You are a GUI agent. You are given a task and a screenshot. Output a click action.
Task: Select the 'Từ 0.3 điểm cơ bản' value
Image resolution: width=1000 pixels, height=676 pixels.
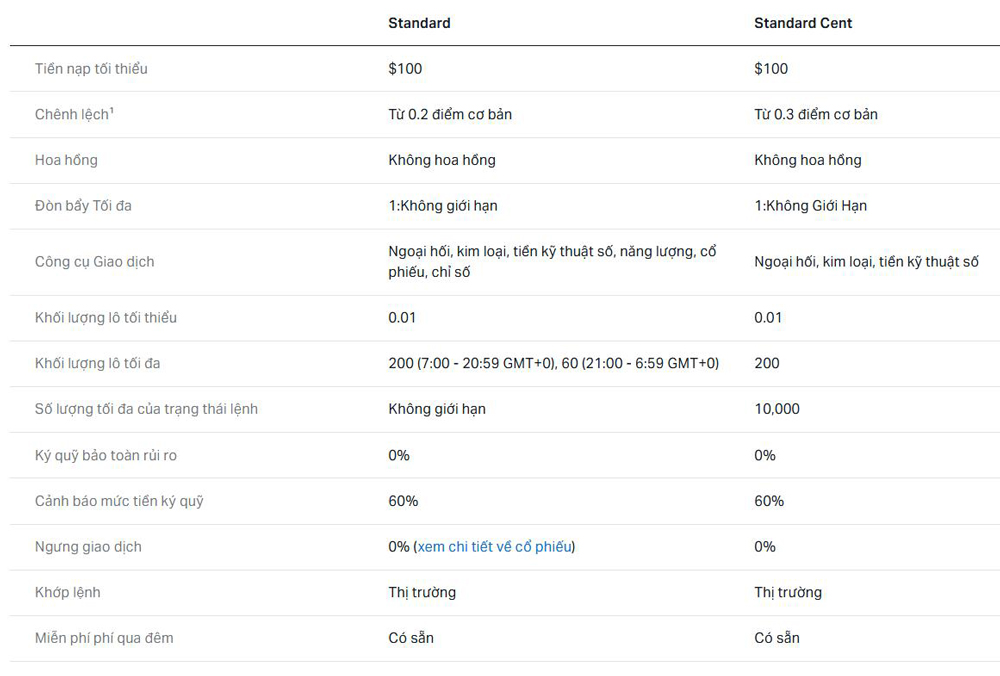815,115
